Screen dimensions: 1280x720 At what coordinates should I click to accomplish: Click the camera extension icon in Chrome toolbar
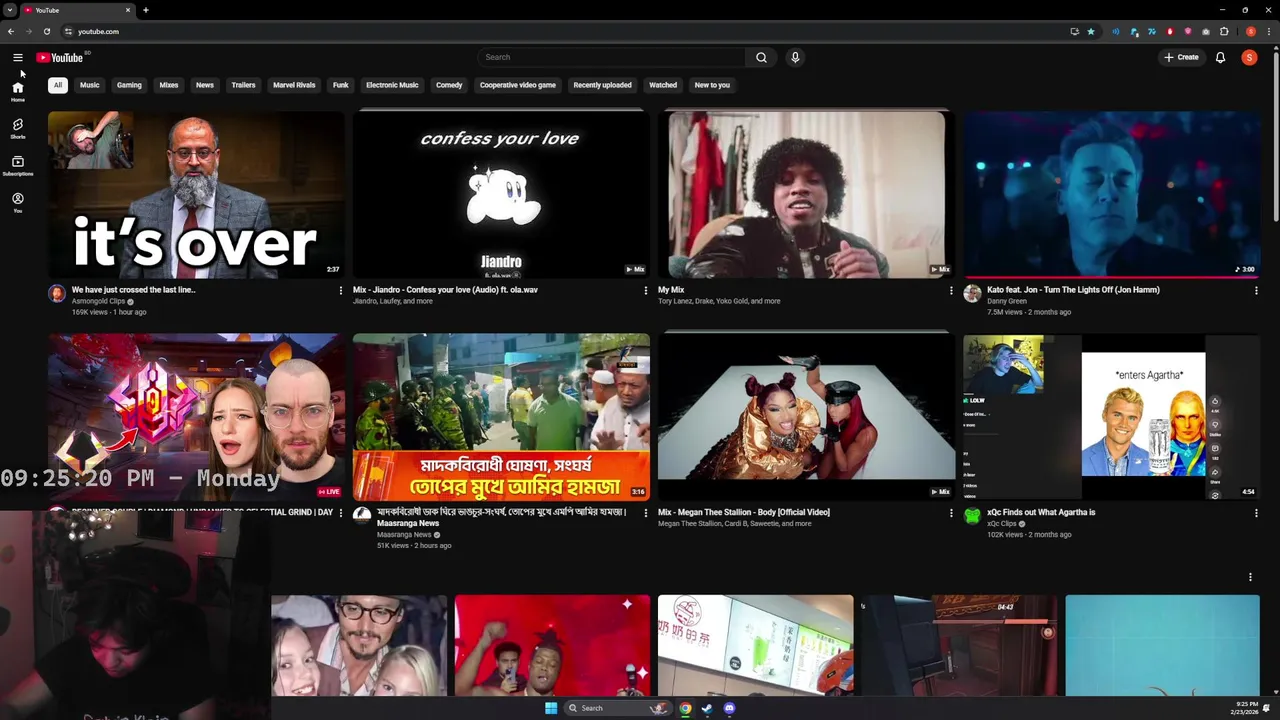[x=1206, y=31]
